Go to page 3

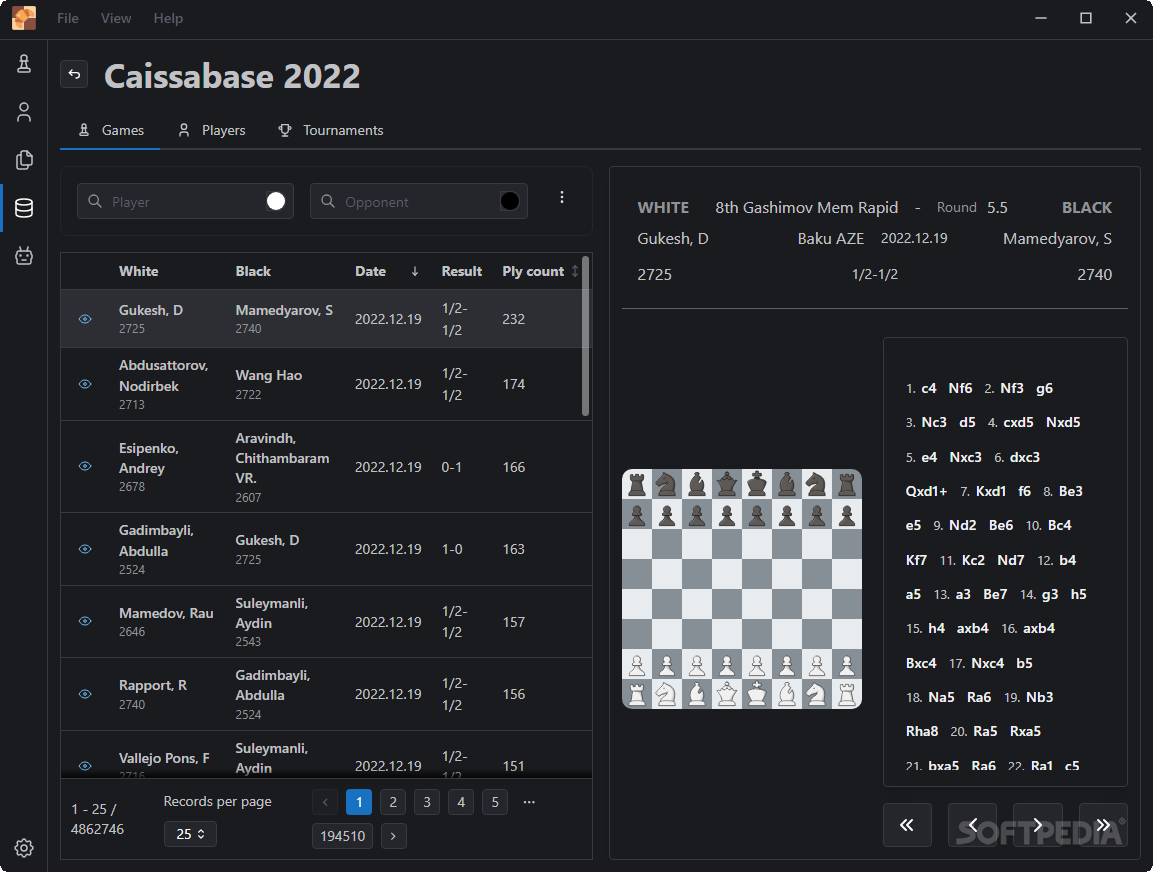[427, 802]
